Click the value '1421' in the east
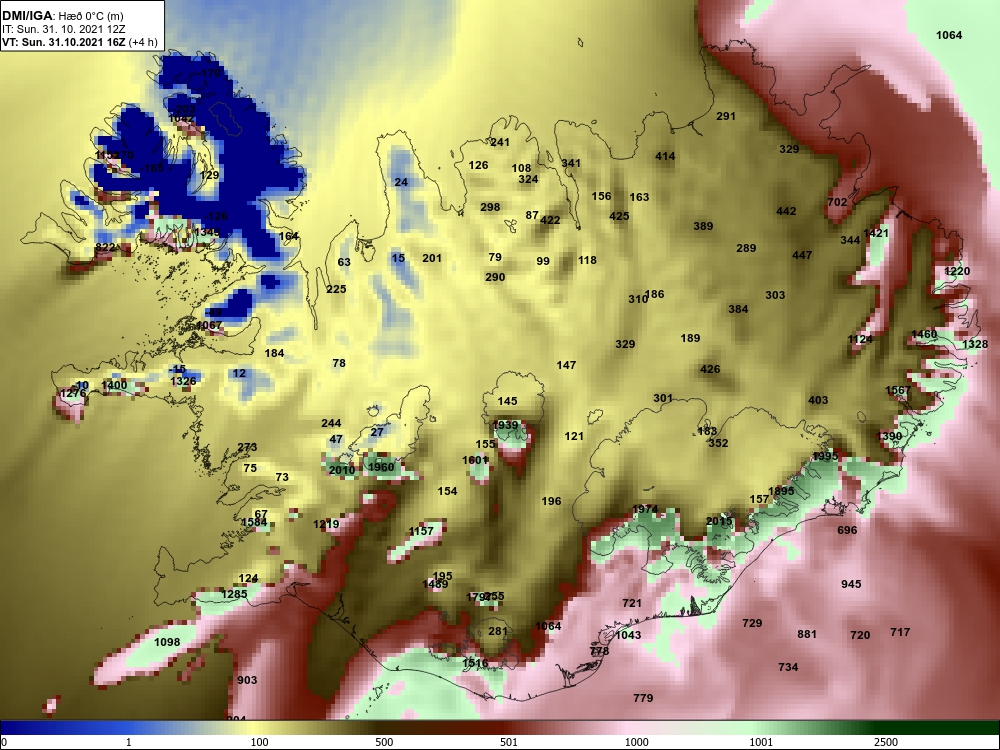This screenshot has height=750, width=1000. (876, 233)
